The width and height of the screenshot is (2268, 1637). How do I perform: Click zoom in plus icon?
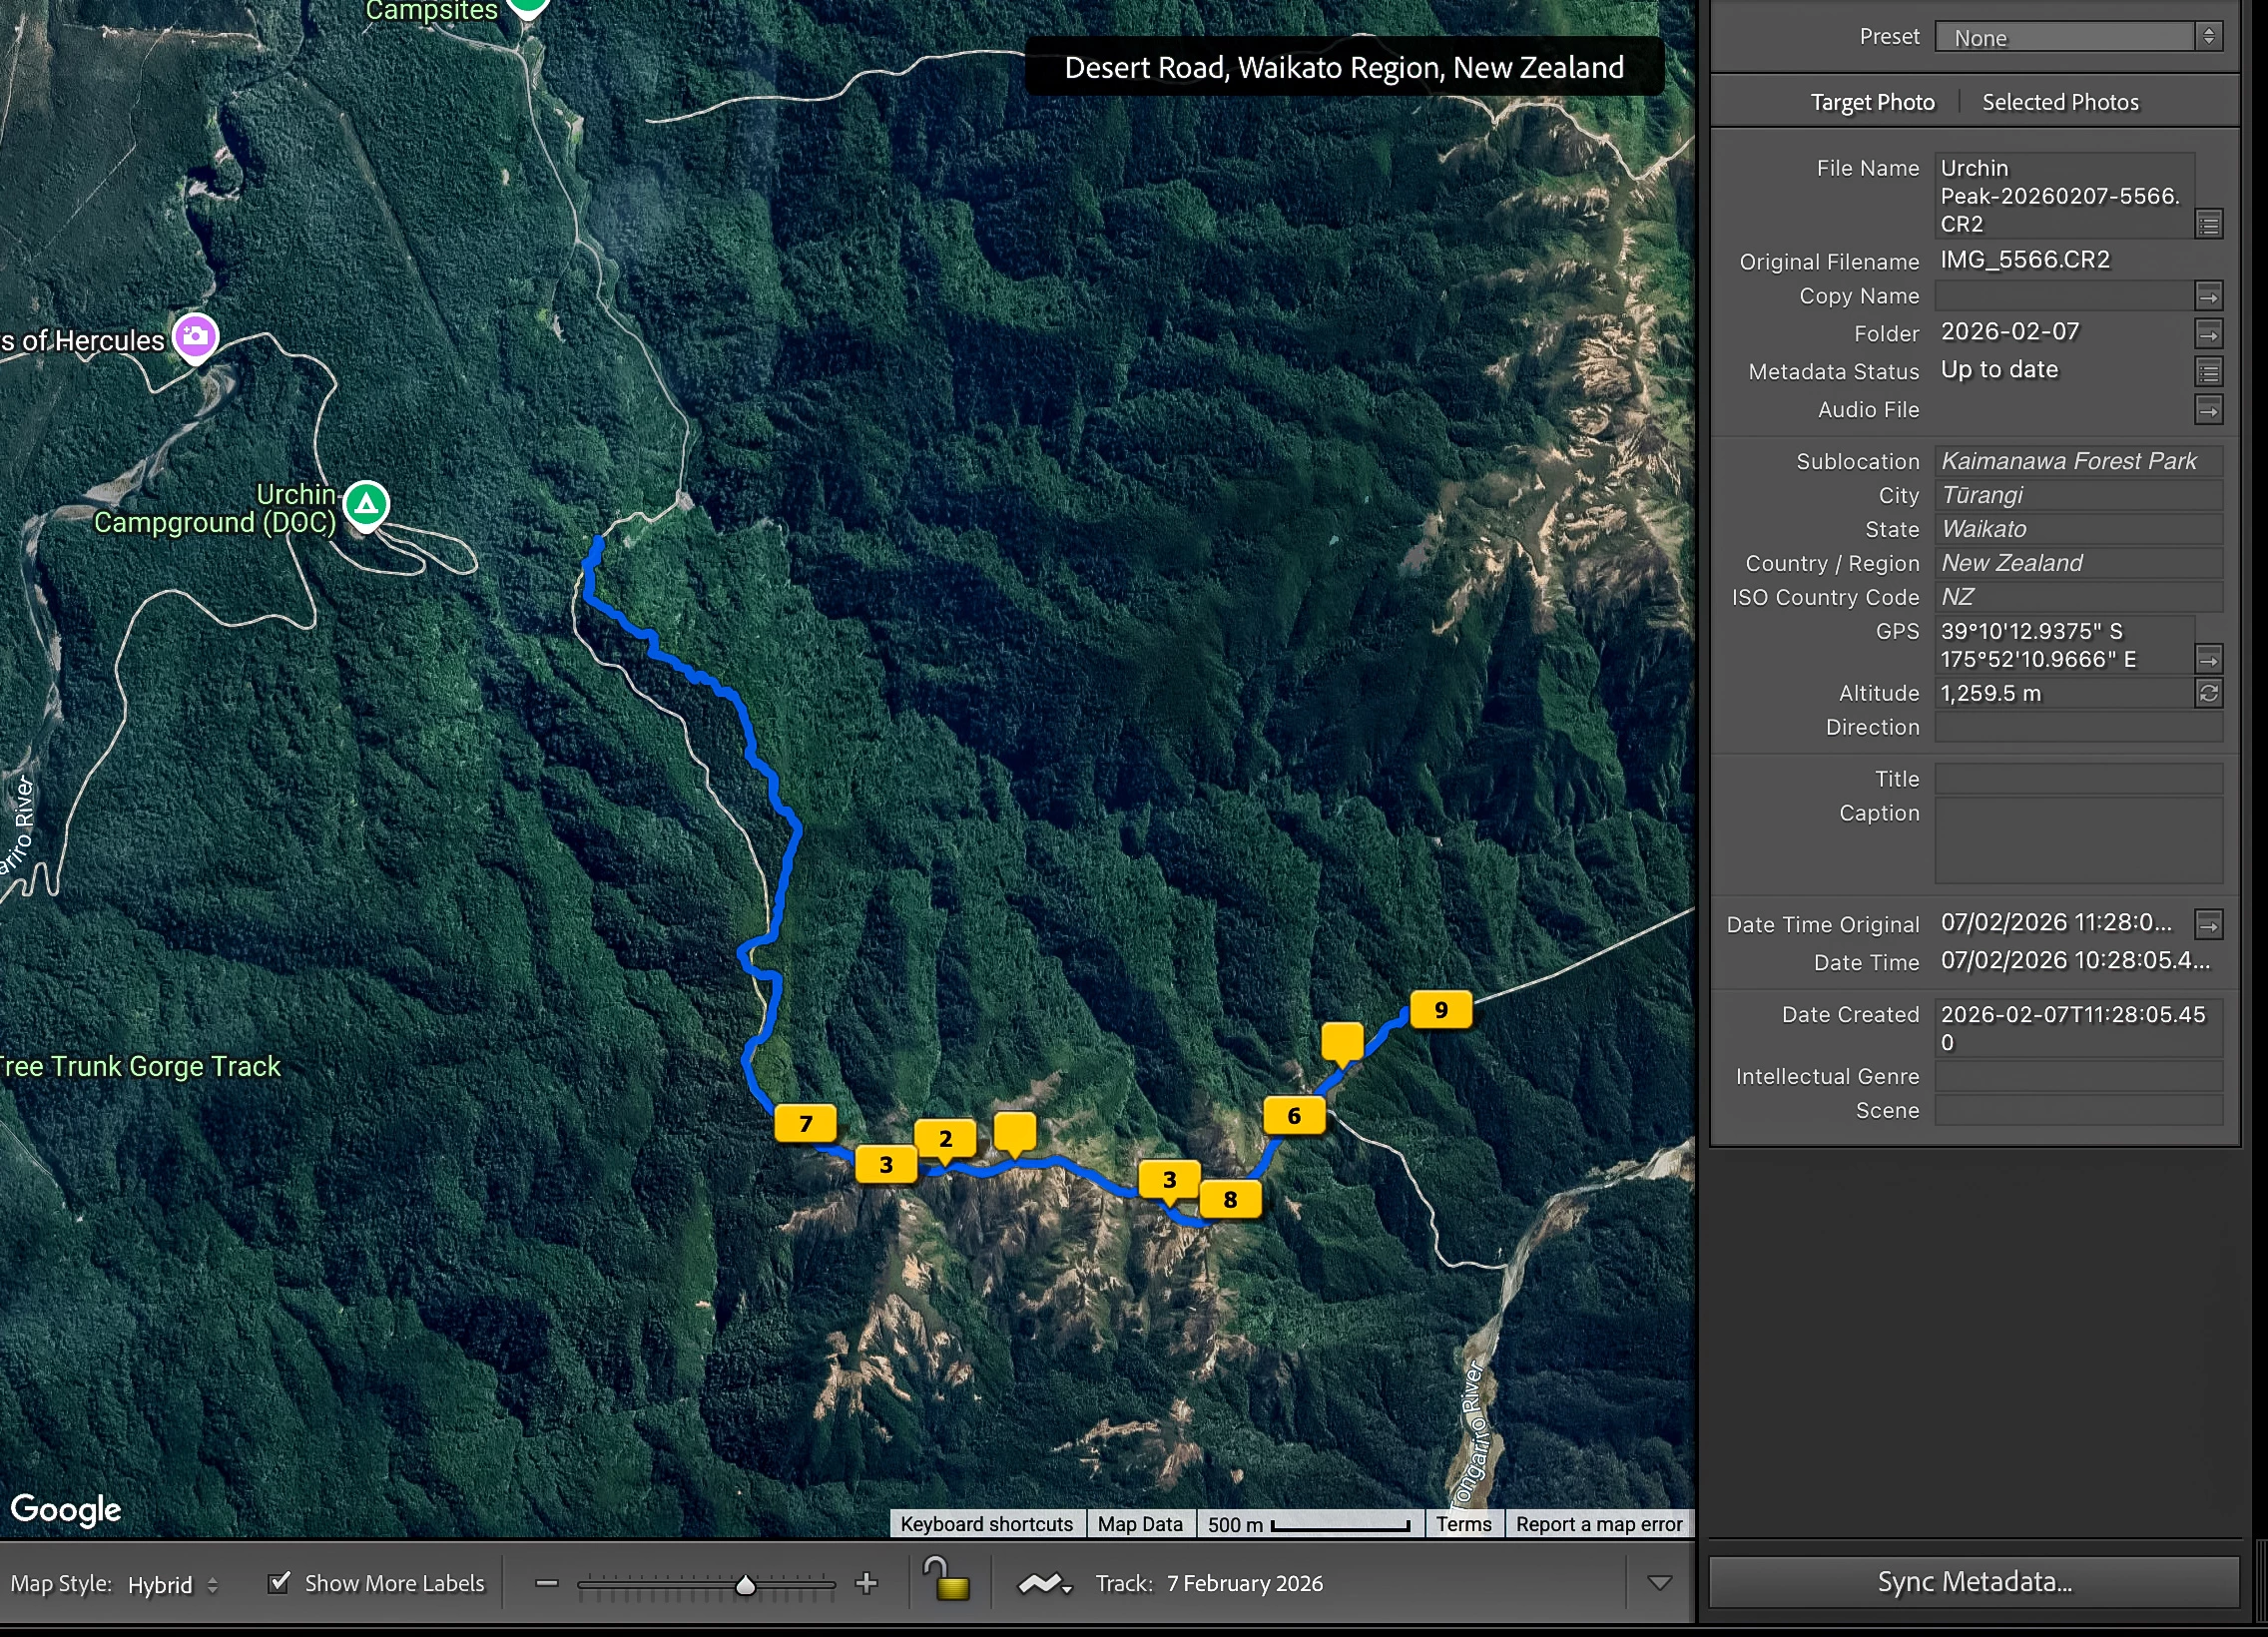click(x=867, y=1583)
